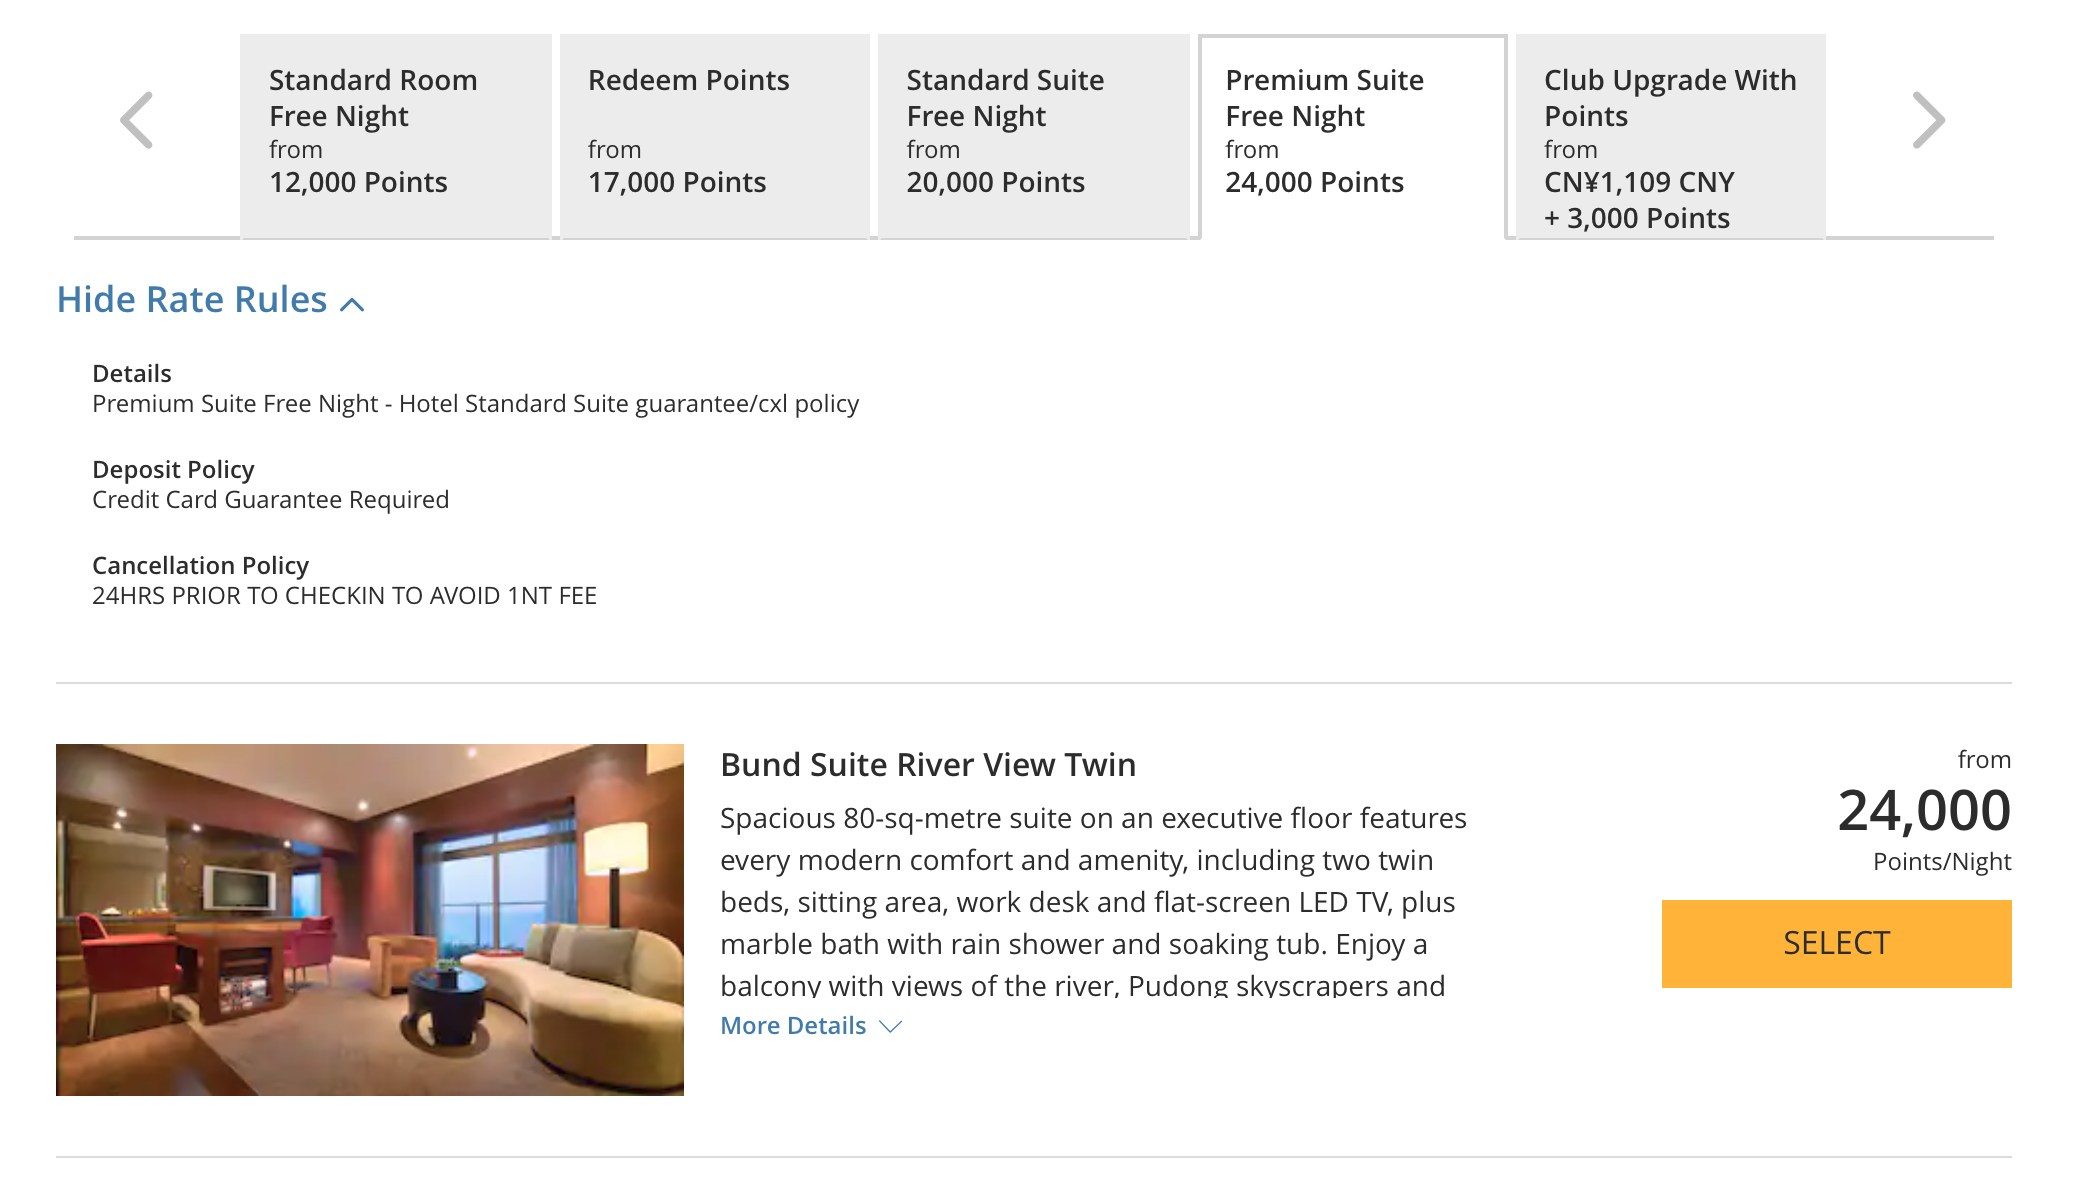Click the Hide Rate Rules link

(x=192, y=299)
